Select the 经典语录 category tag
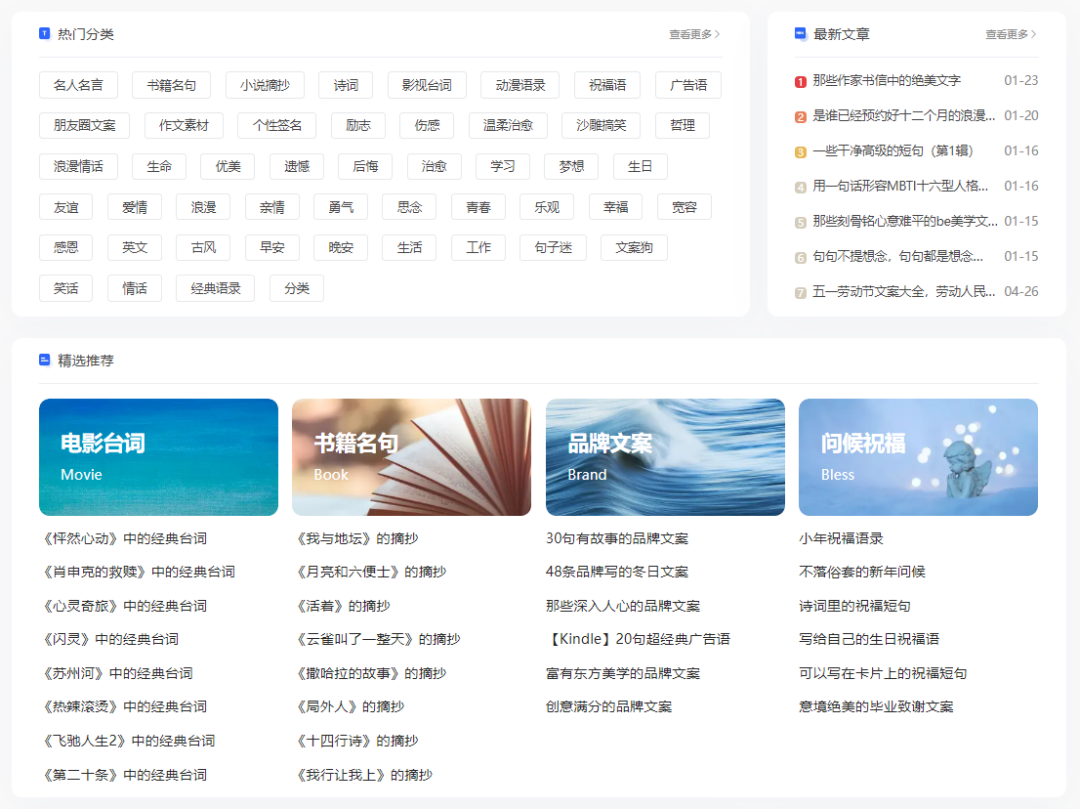The height and width of the screenshot is (809, 1080). pos(214,288)
